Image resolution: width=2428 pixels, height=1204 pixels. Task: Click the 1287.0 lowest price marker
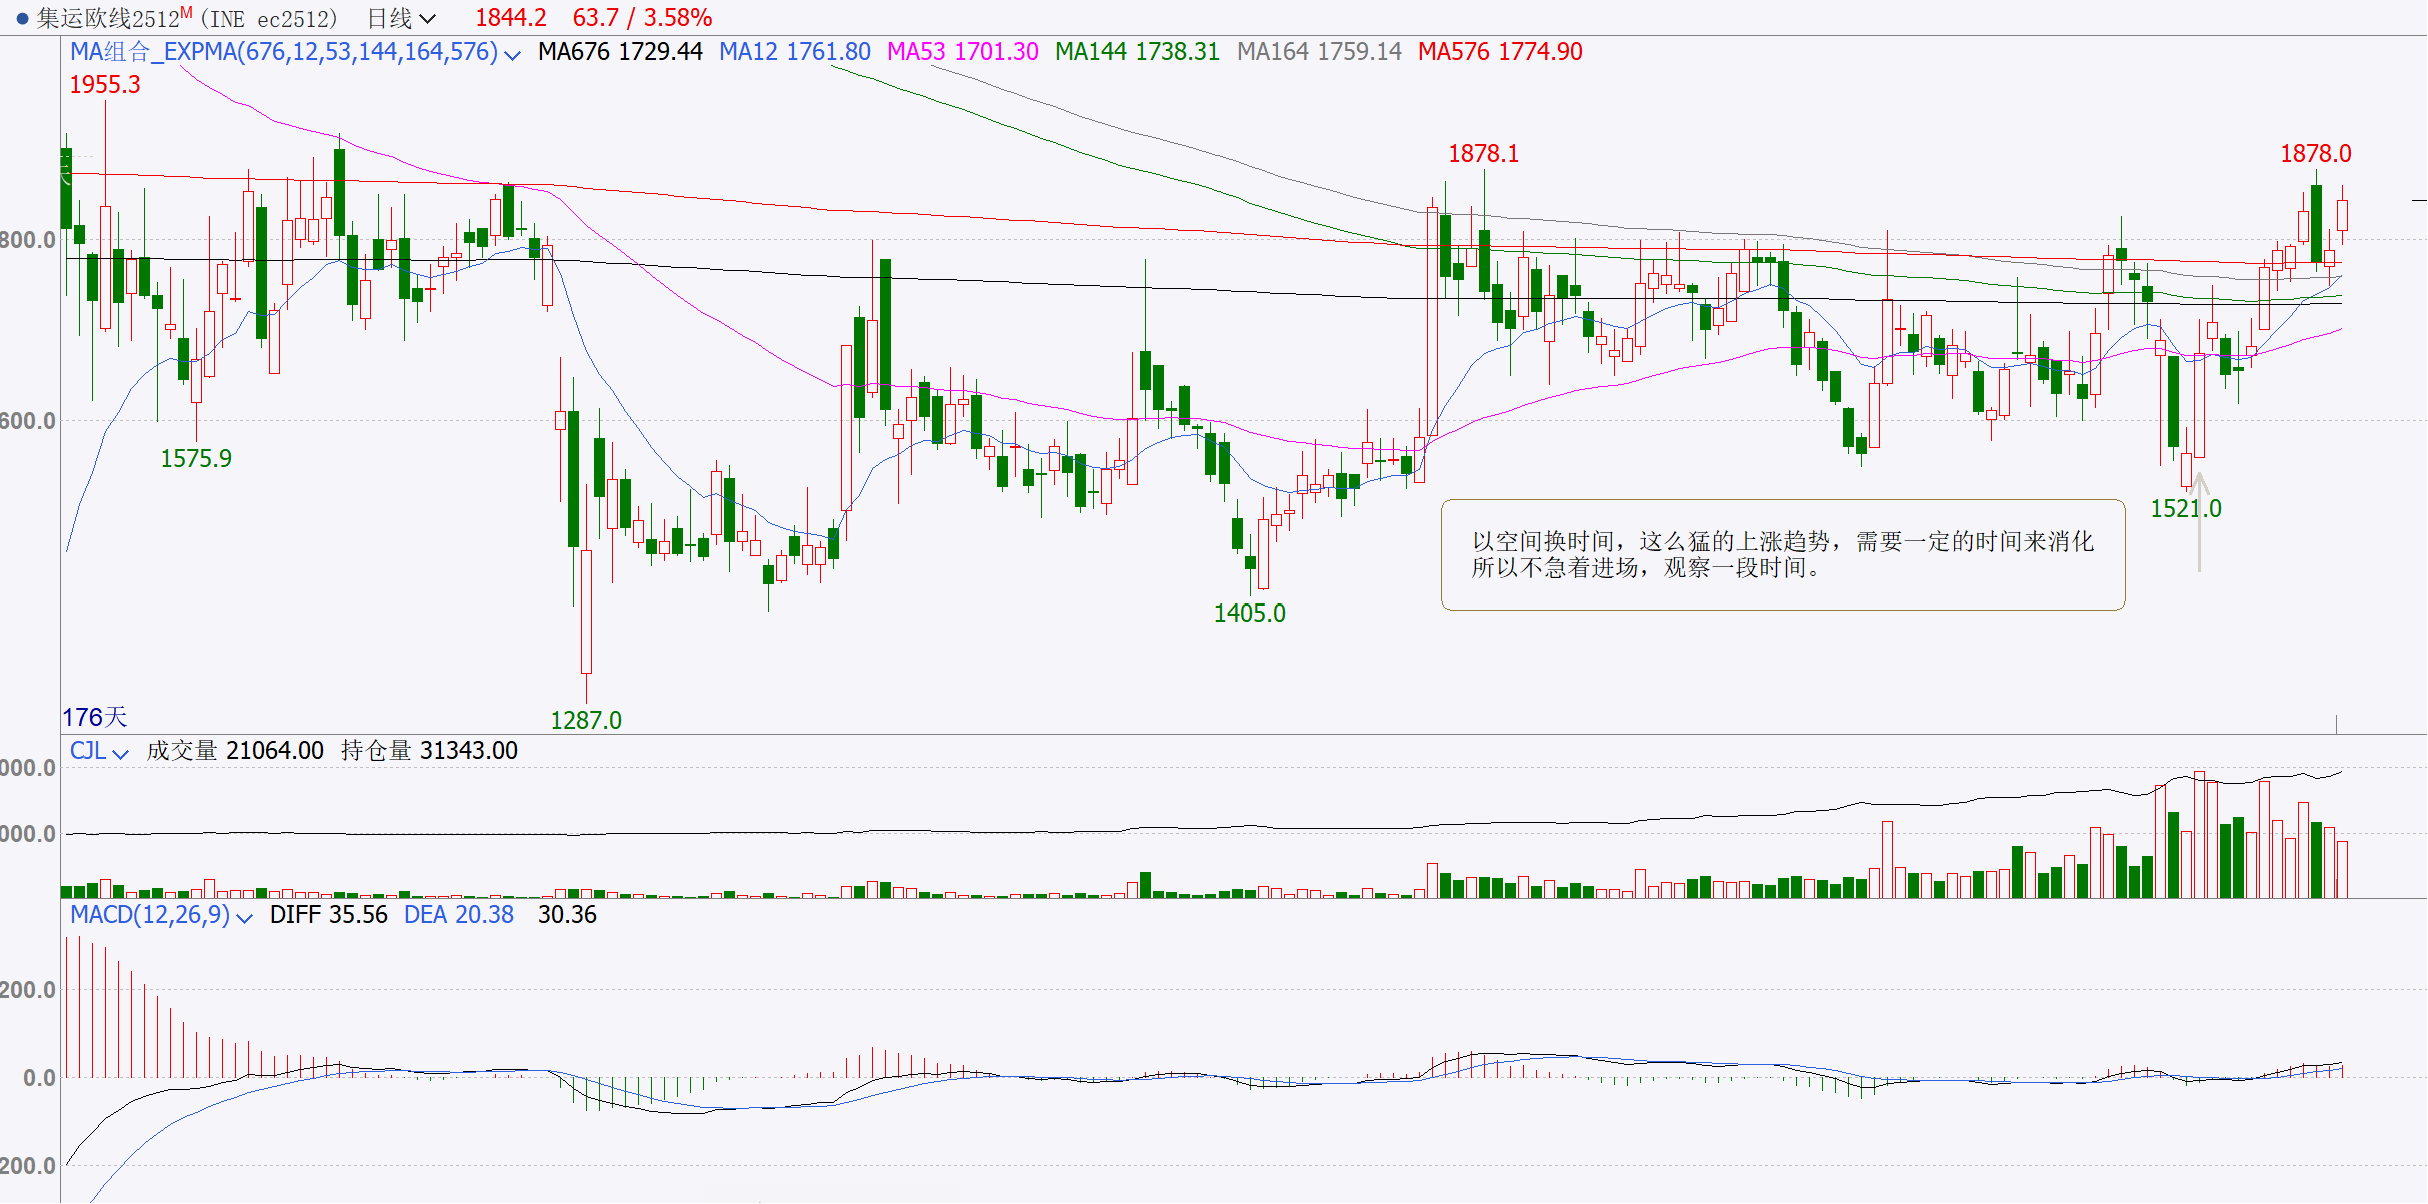pos(586,720)
